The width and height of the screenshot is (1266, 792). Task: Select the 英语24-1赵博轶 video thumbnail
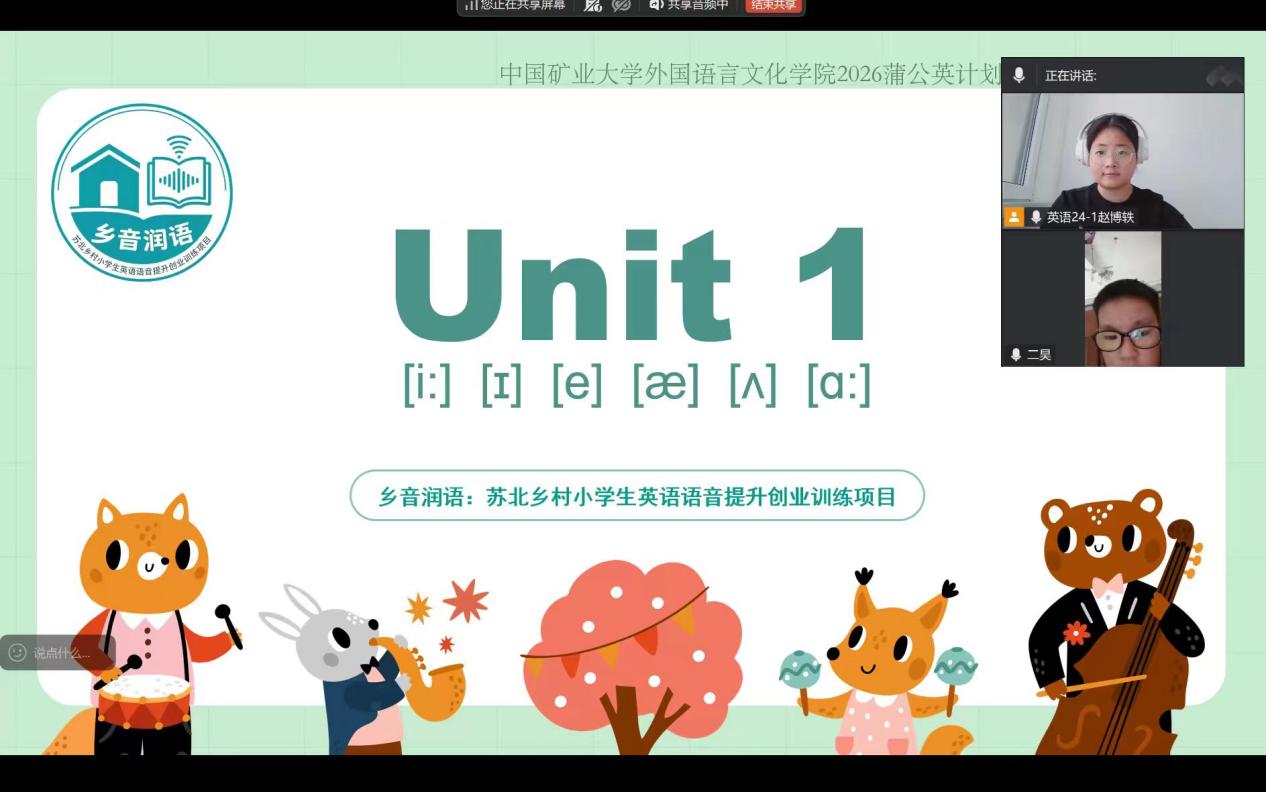tap(1123, 161)
